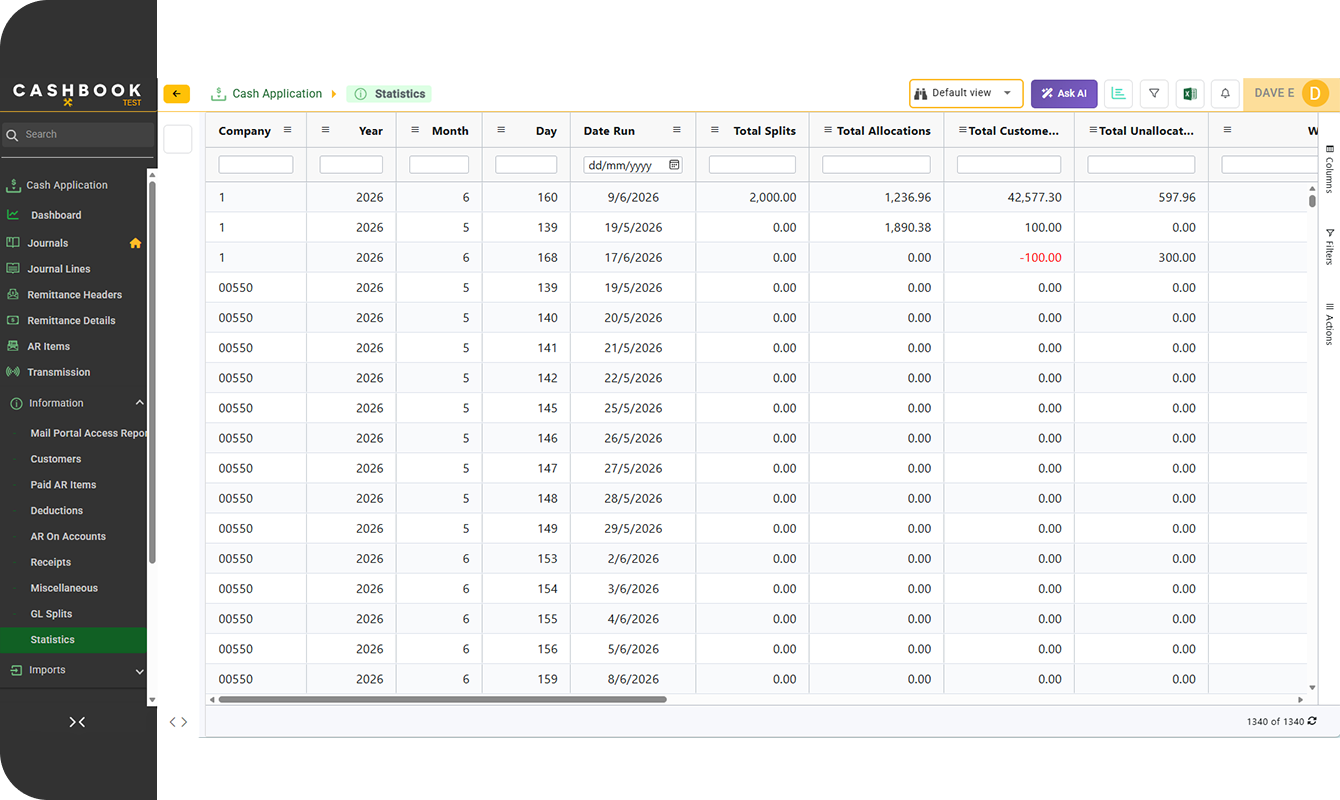Open the Month column menu icon
The image size is (1340, 800).
tap(415, 130)
